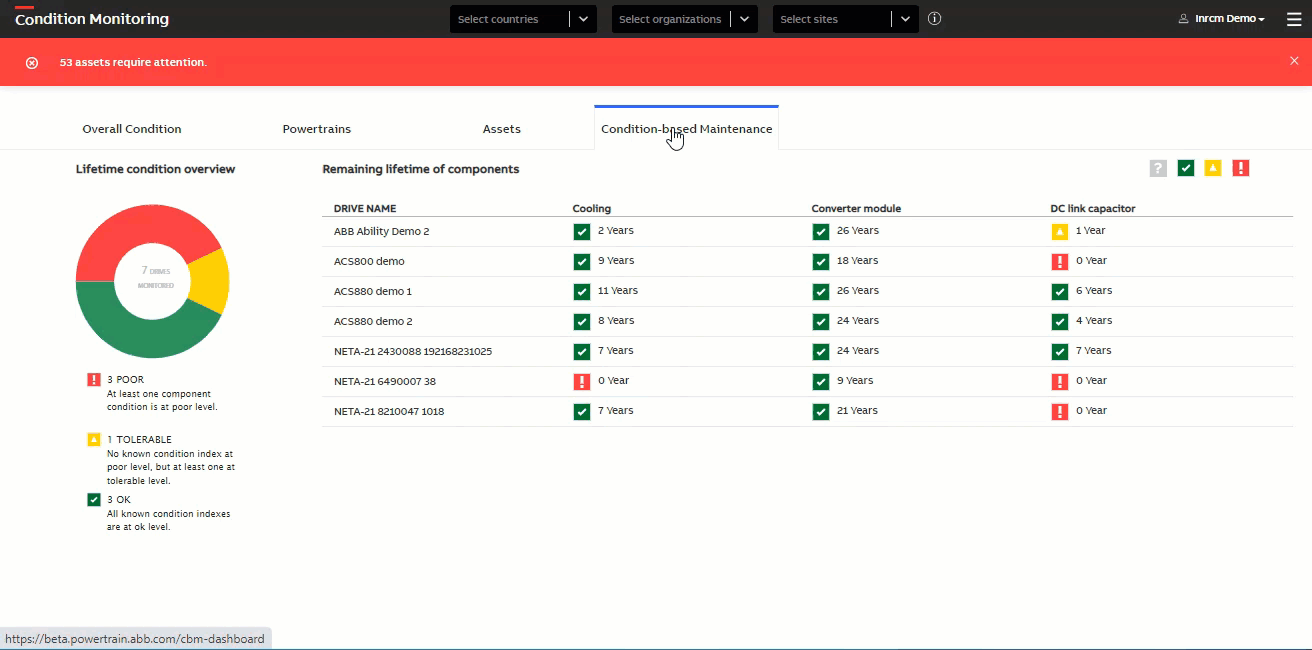Click the '53 assets require attention.' message

click(133, 62)
